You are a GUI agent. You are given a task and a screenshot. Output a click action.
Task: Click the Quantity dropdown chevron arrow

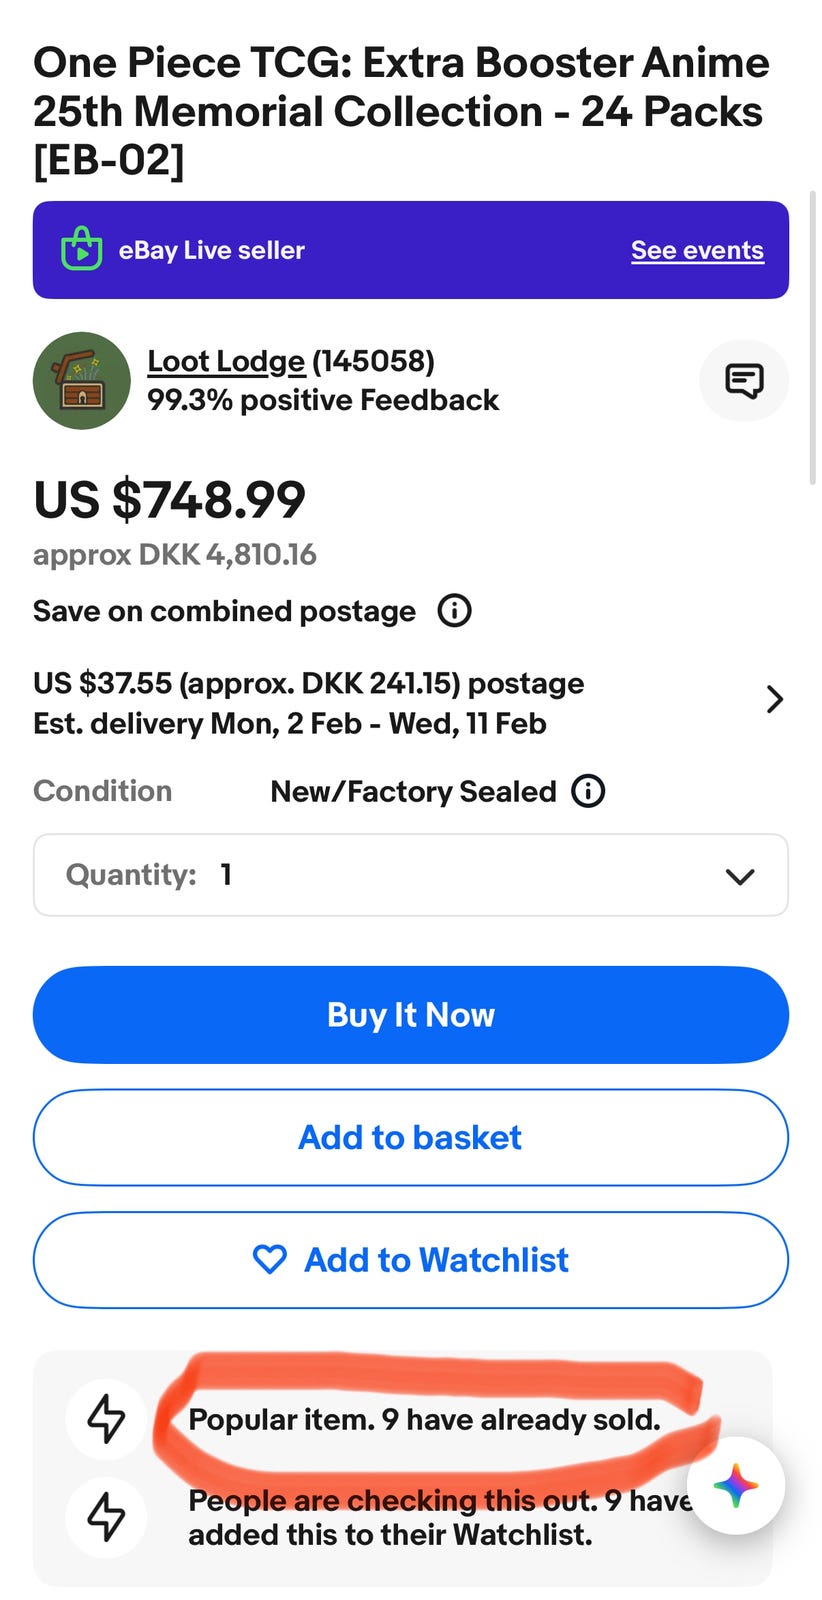(740, 876)
